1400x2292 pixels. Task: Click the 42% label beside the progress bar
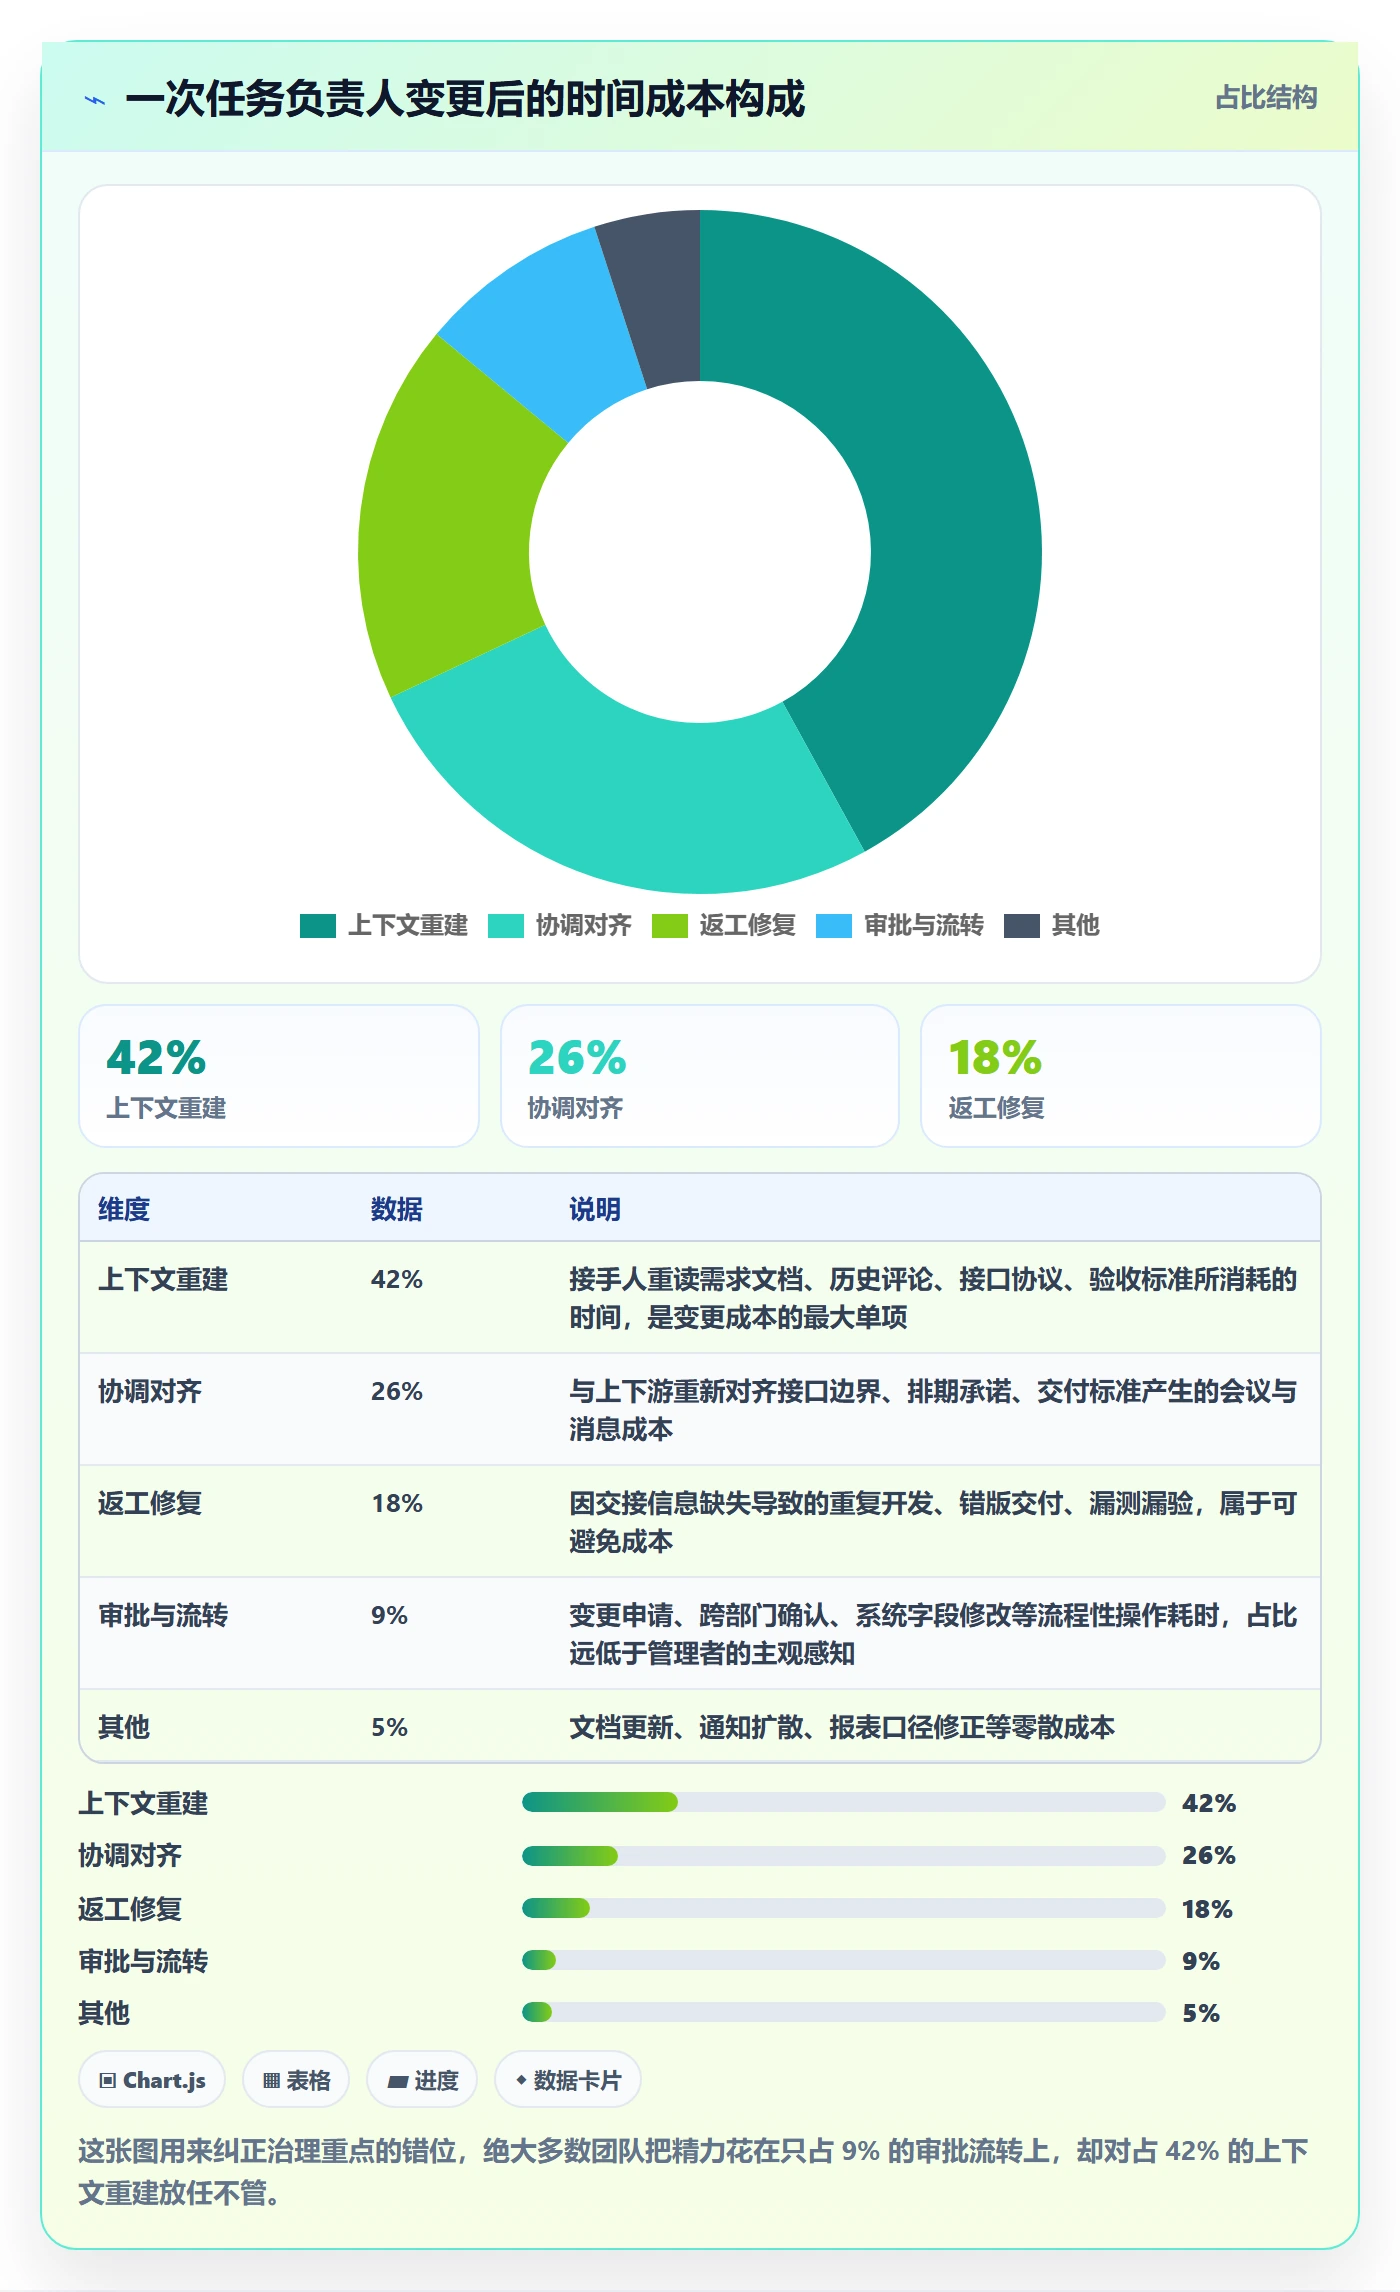(x=1209, y=1803)
